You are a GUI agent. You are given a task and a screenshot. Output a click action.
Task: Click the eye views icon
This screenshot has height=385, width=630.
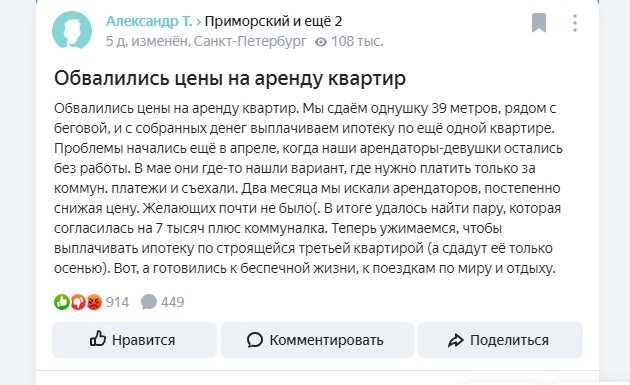(321, 42)
